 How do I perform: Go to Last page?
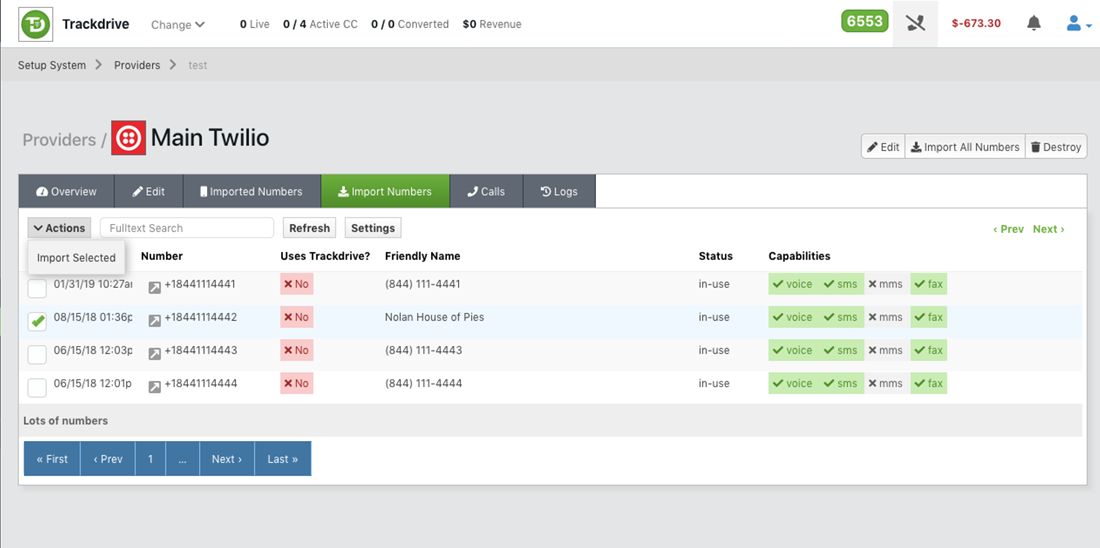tap(283, 459)
